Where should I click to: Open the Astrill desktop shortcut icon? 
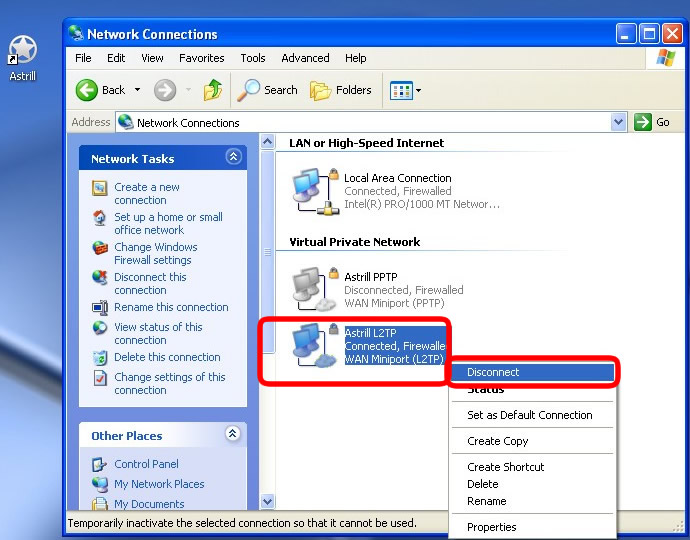pos(22,51)
